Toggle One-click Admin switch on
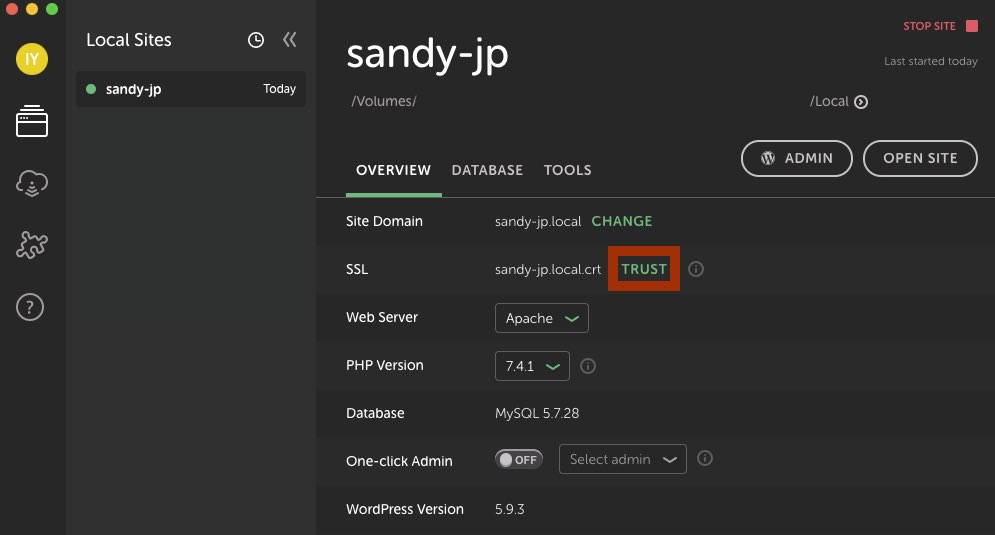Image resolution: width=995 pixels, height=535 pixels. point(518,459)
